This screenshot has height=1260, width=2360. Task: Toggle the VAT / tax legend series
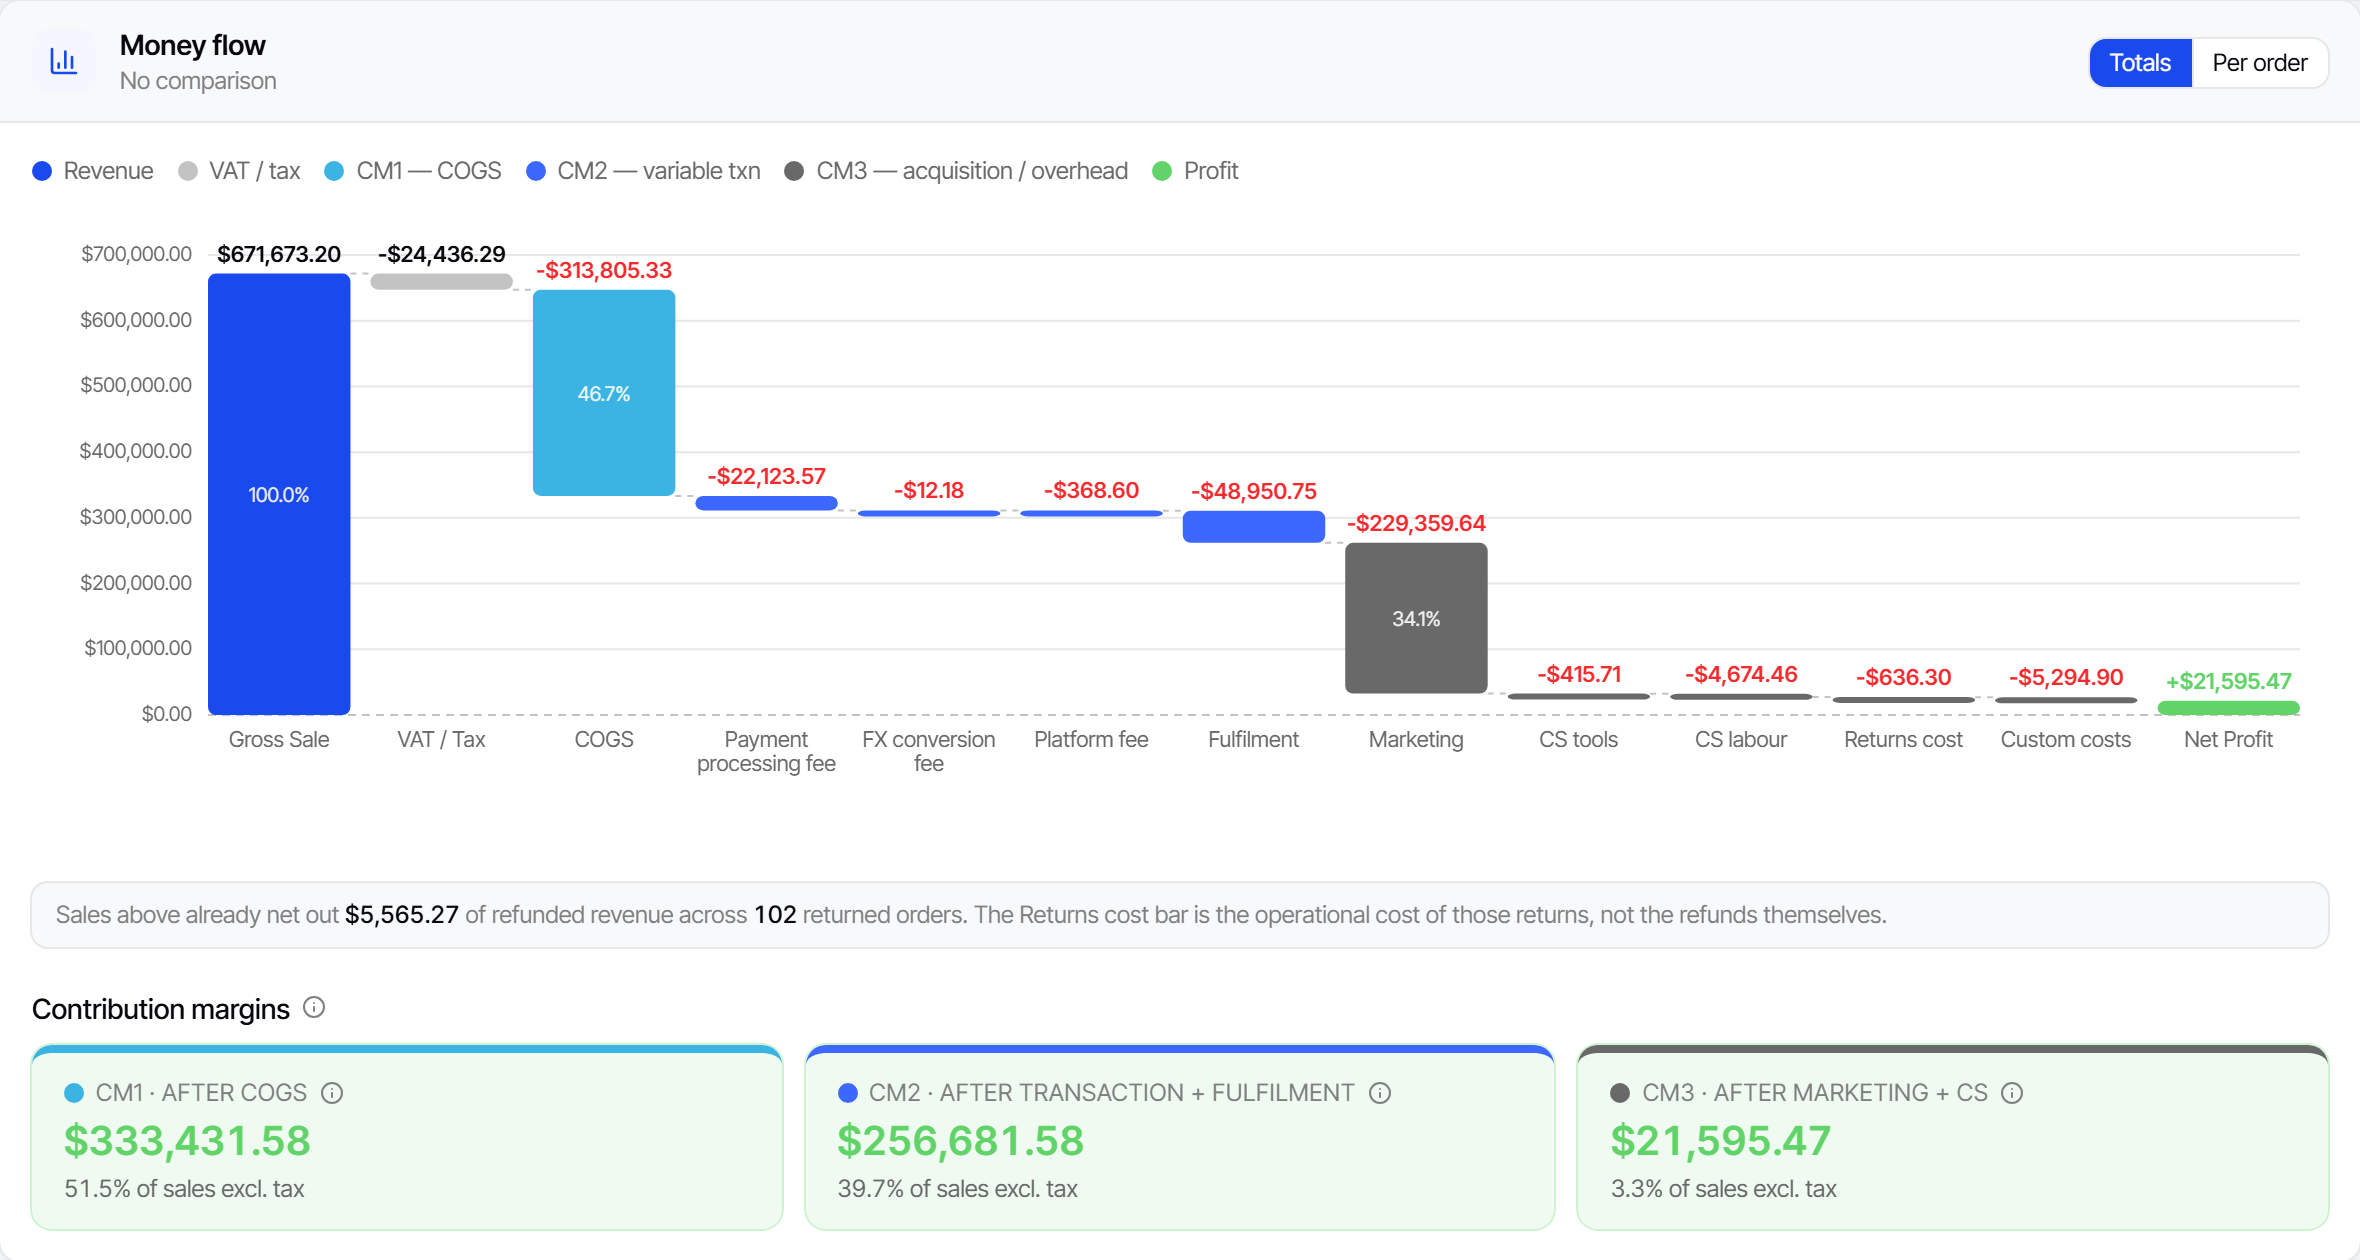(x=239, y=171)
